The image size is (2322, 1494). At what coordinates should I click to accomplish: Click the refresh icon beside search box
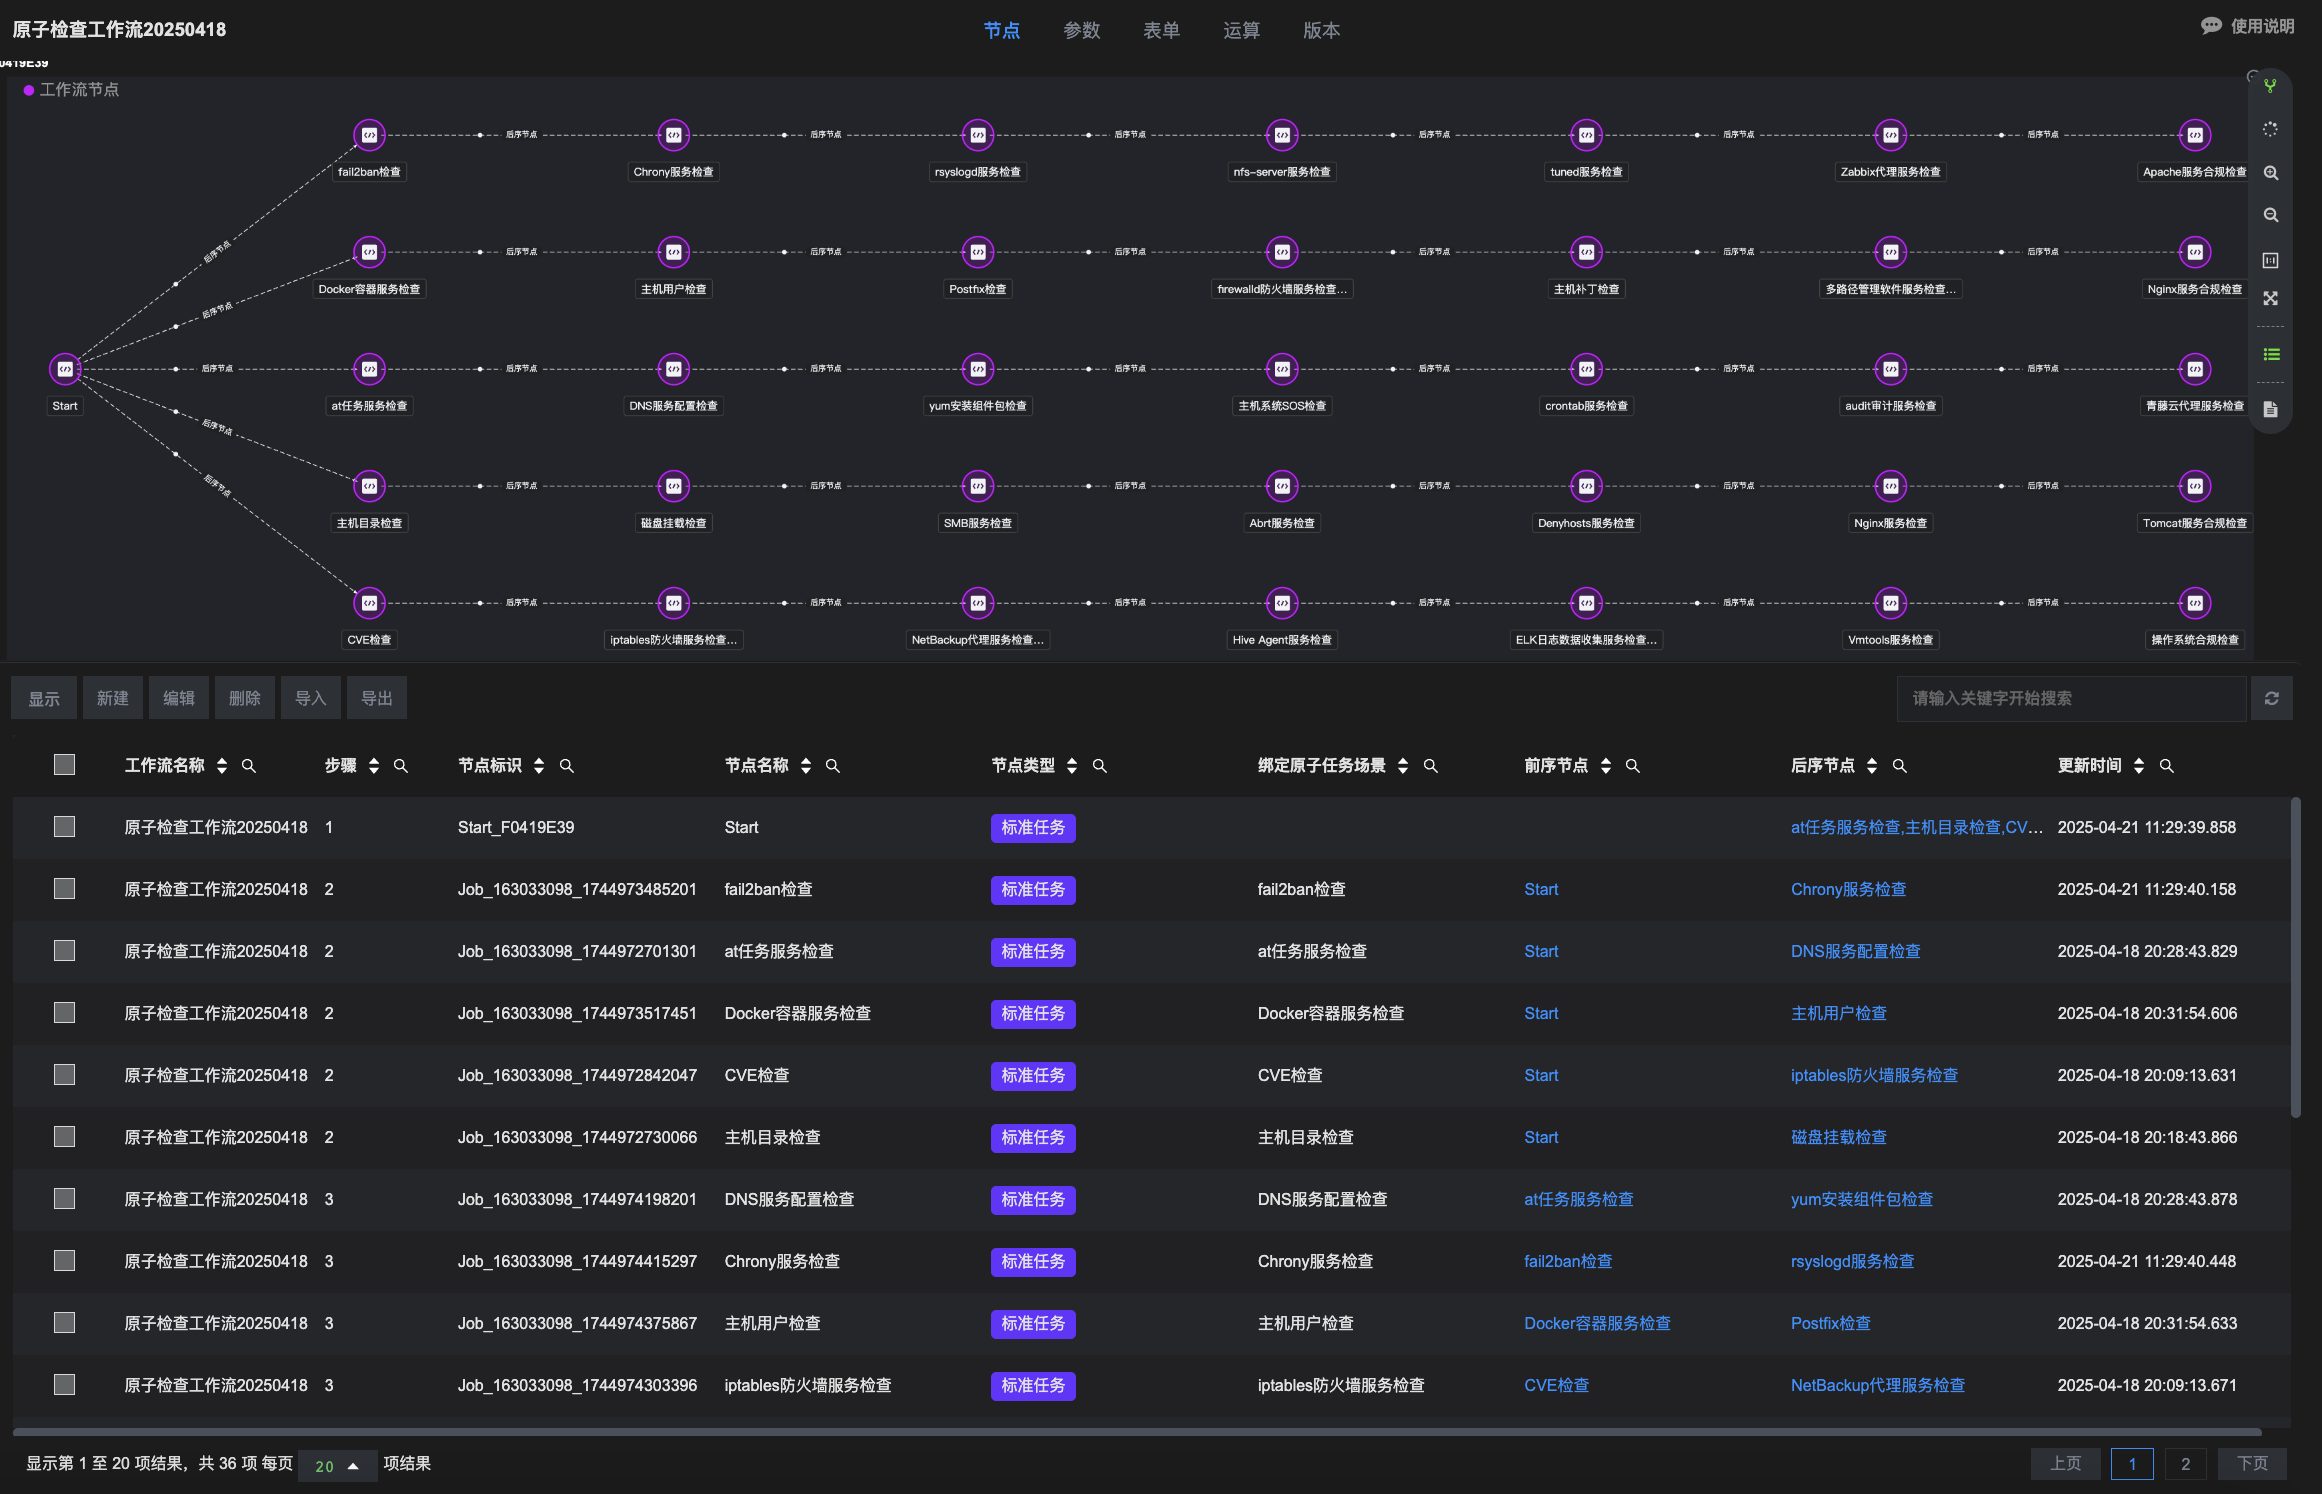coord(2271,698)
